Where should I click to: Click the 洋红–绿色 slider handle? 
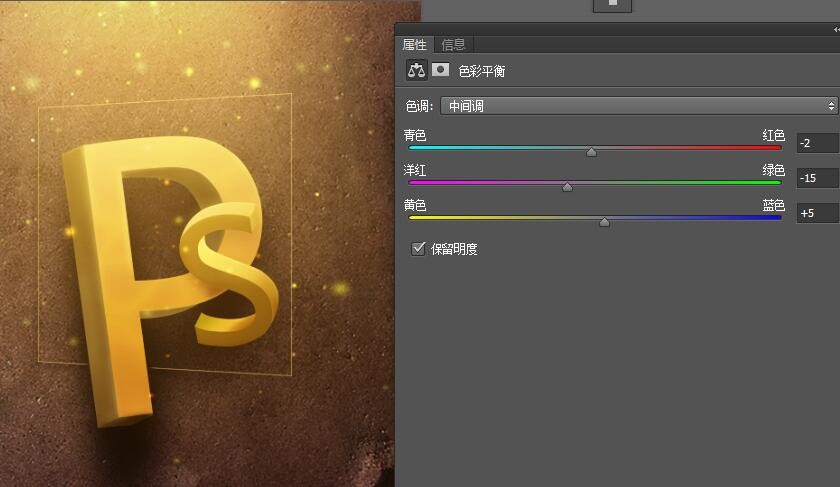tap(567, 187)
